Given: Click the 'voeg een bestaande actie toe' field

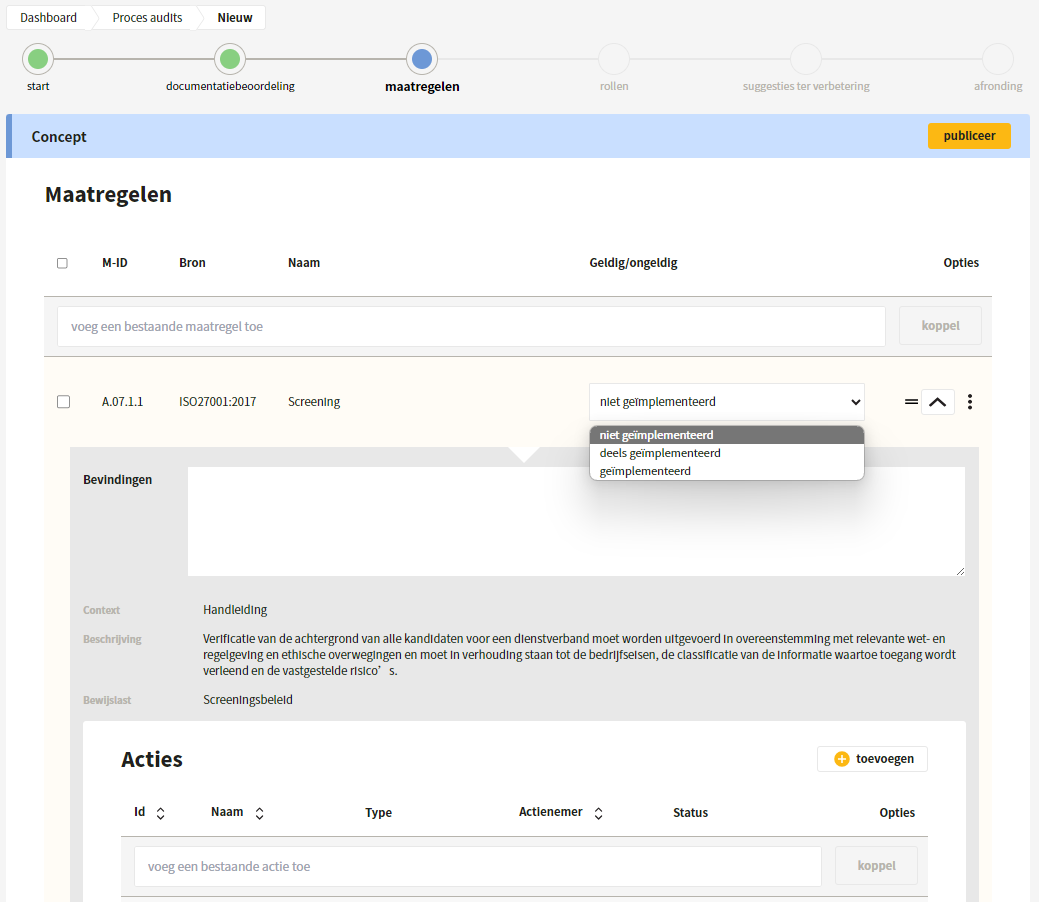Looking at the screenshot, I should (478, 866).
